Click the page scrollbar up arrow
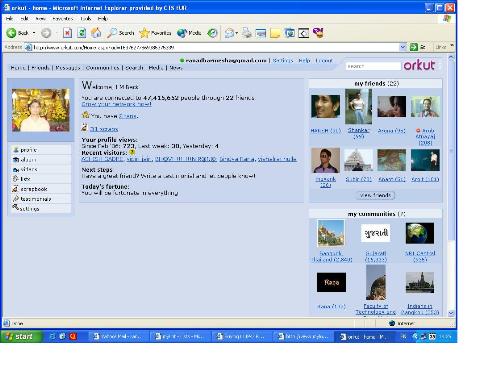 tap(451, 58)
